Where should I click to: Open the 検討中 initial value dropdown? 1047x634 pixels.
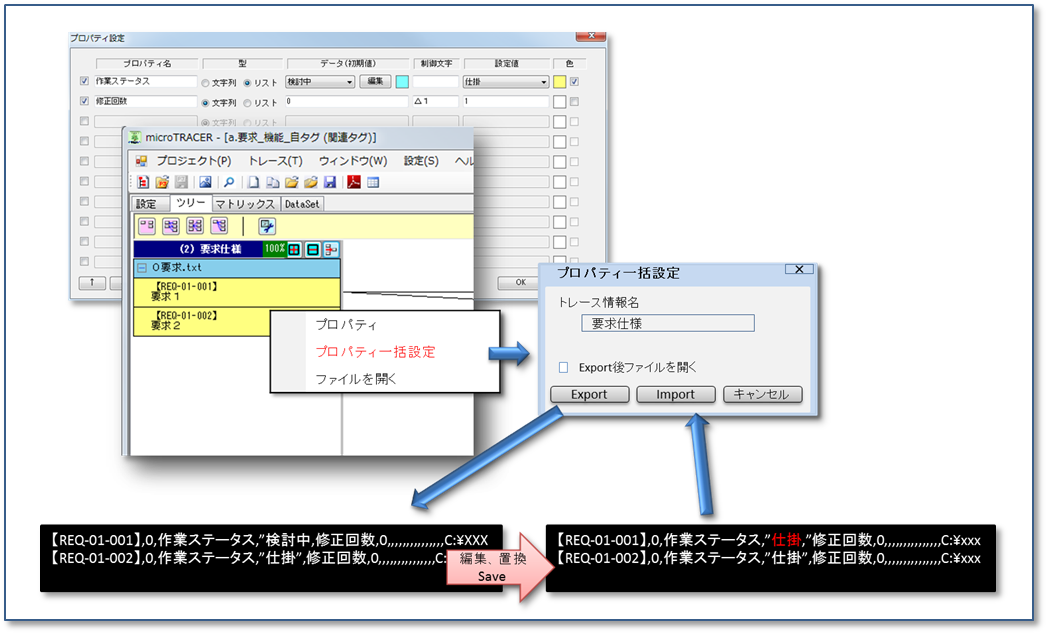[320, 82]
